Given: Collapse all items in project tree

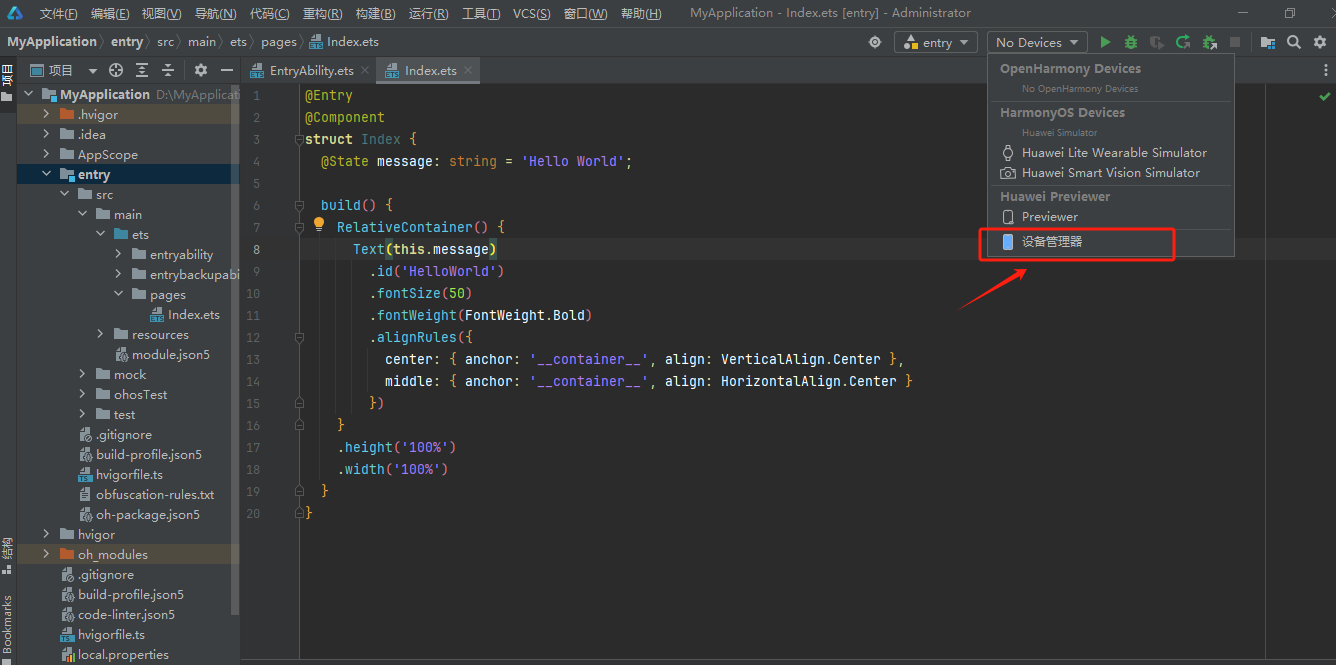Looking at the screenshot, I should point(168,70).
